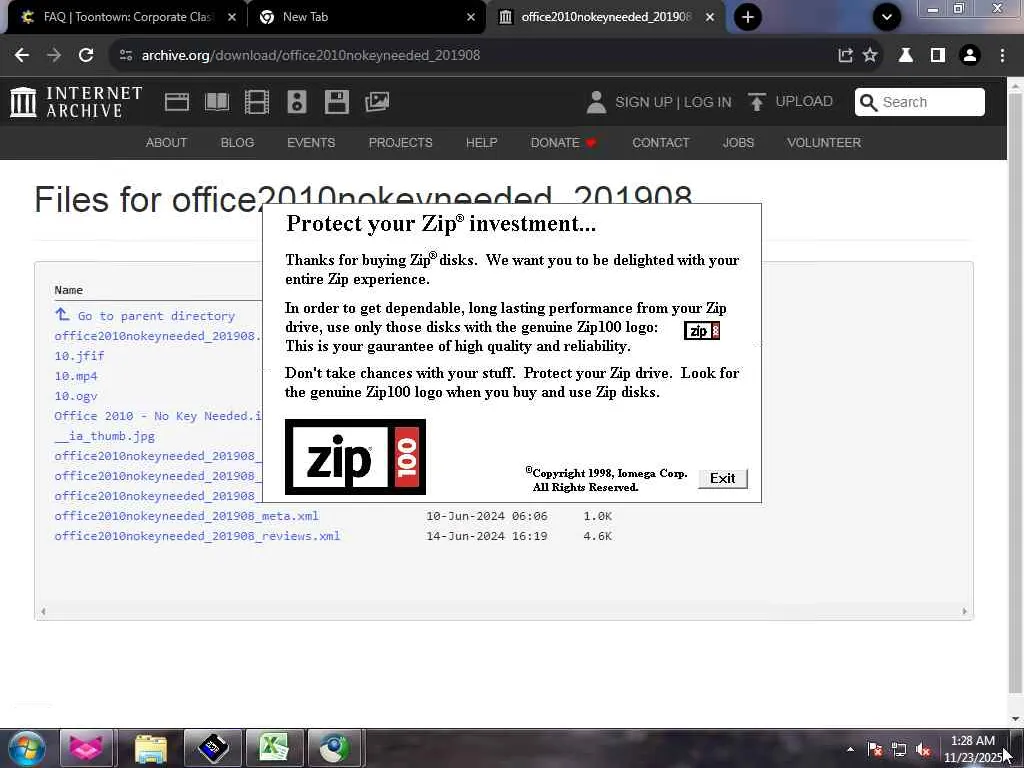Open the Software floppy disk icon
The height and width of the screenshot is (768, 1024).
point(337,102)
